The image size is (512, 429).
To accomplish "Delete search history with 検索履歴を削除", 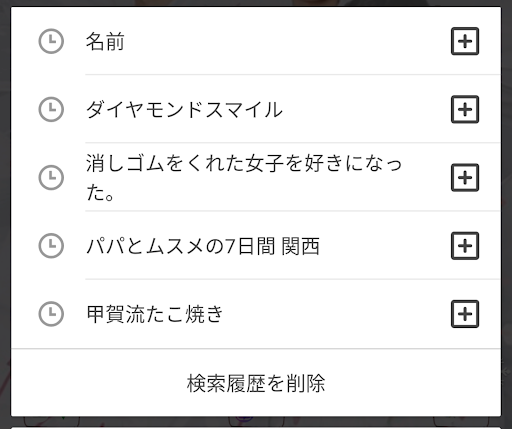I will coord(256,383).
